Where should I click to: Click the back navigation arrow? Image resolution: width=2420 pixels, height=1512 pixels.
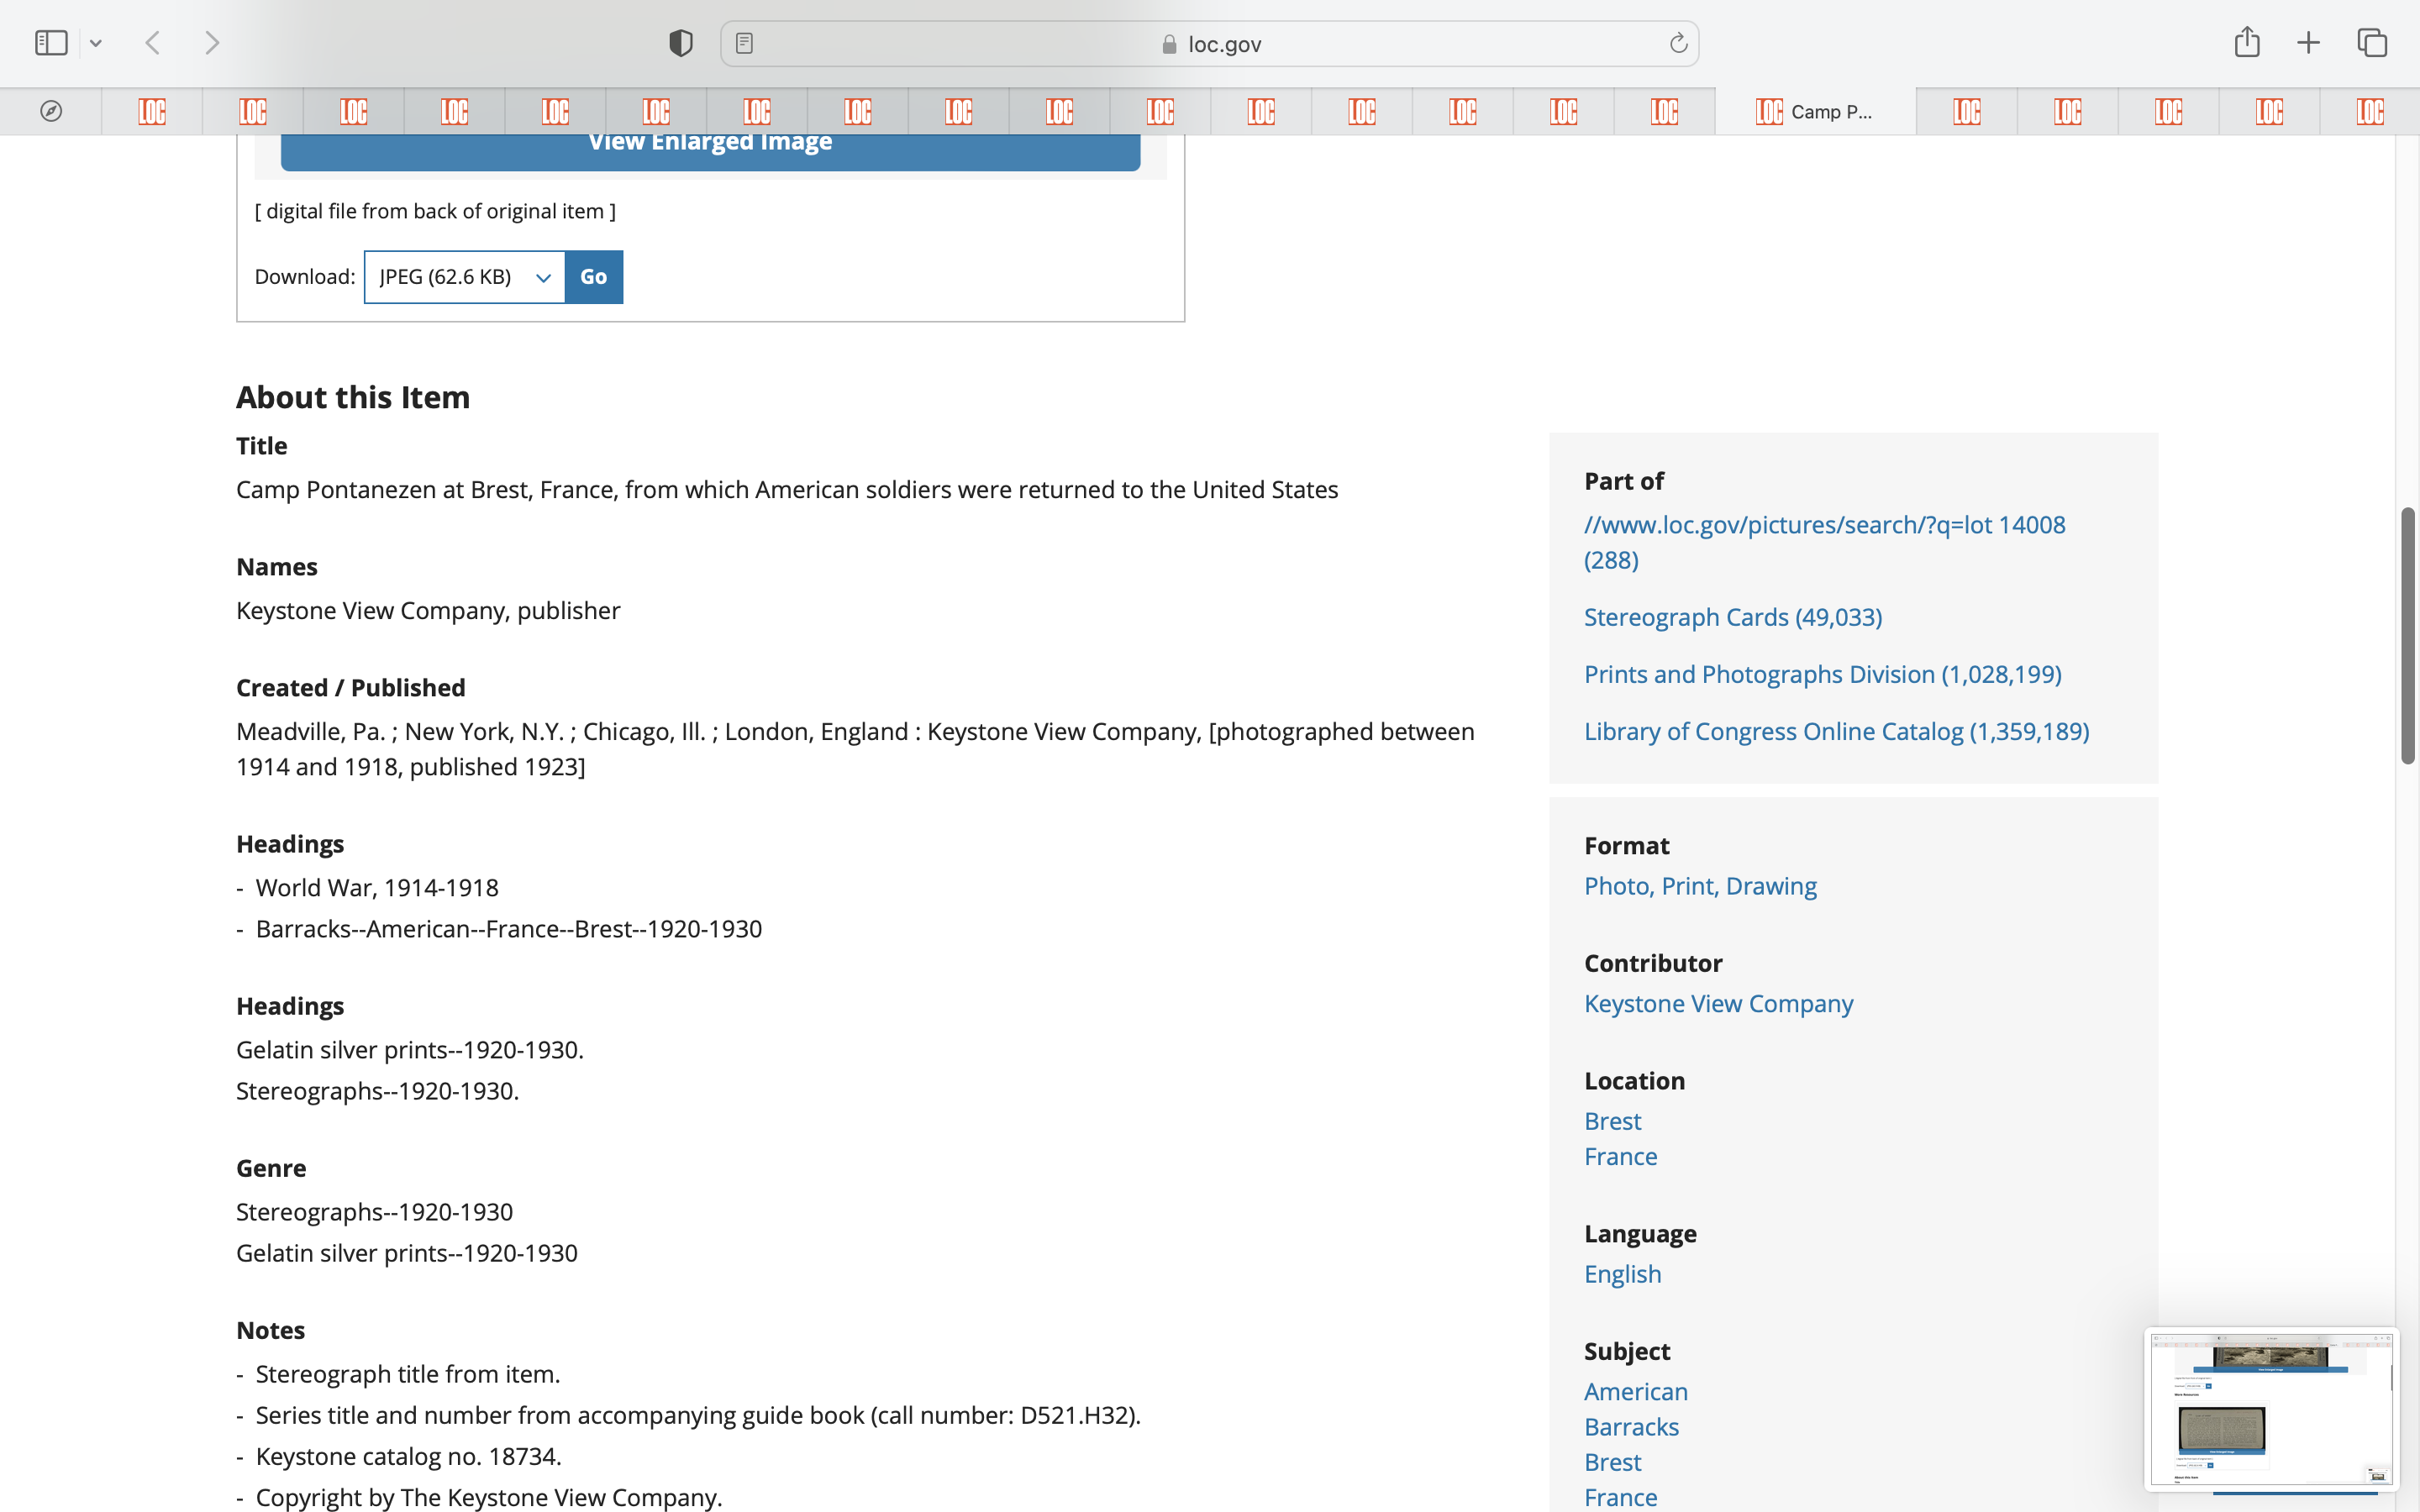click(x=153, y=43)
